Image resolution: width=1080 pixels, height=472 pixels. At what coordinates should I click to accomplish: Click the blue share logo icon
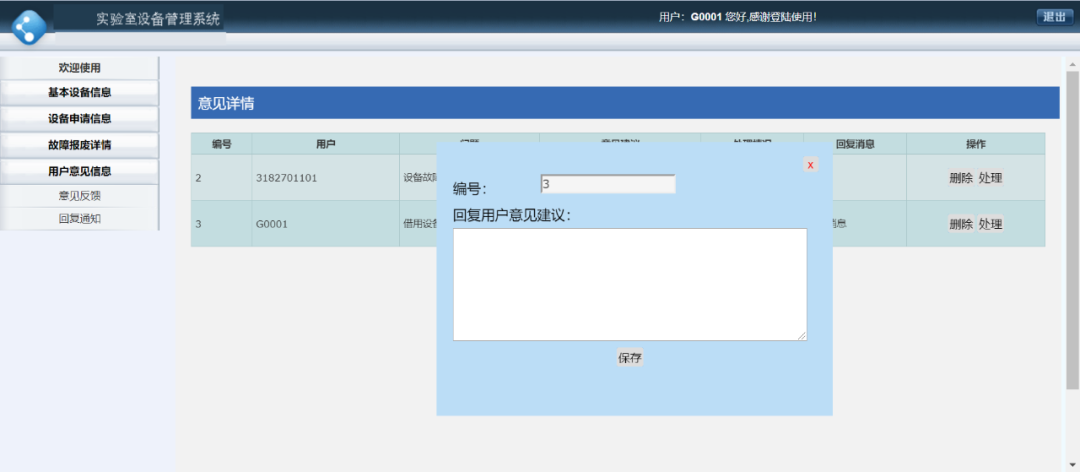click(x=29, y=27)
